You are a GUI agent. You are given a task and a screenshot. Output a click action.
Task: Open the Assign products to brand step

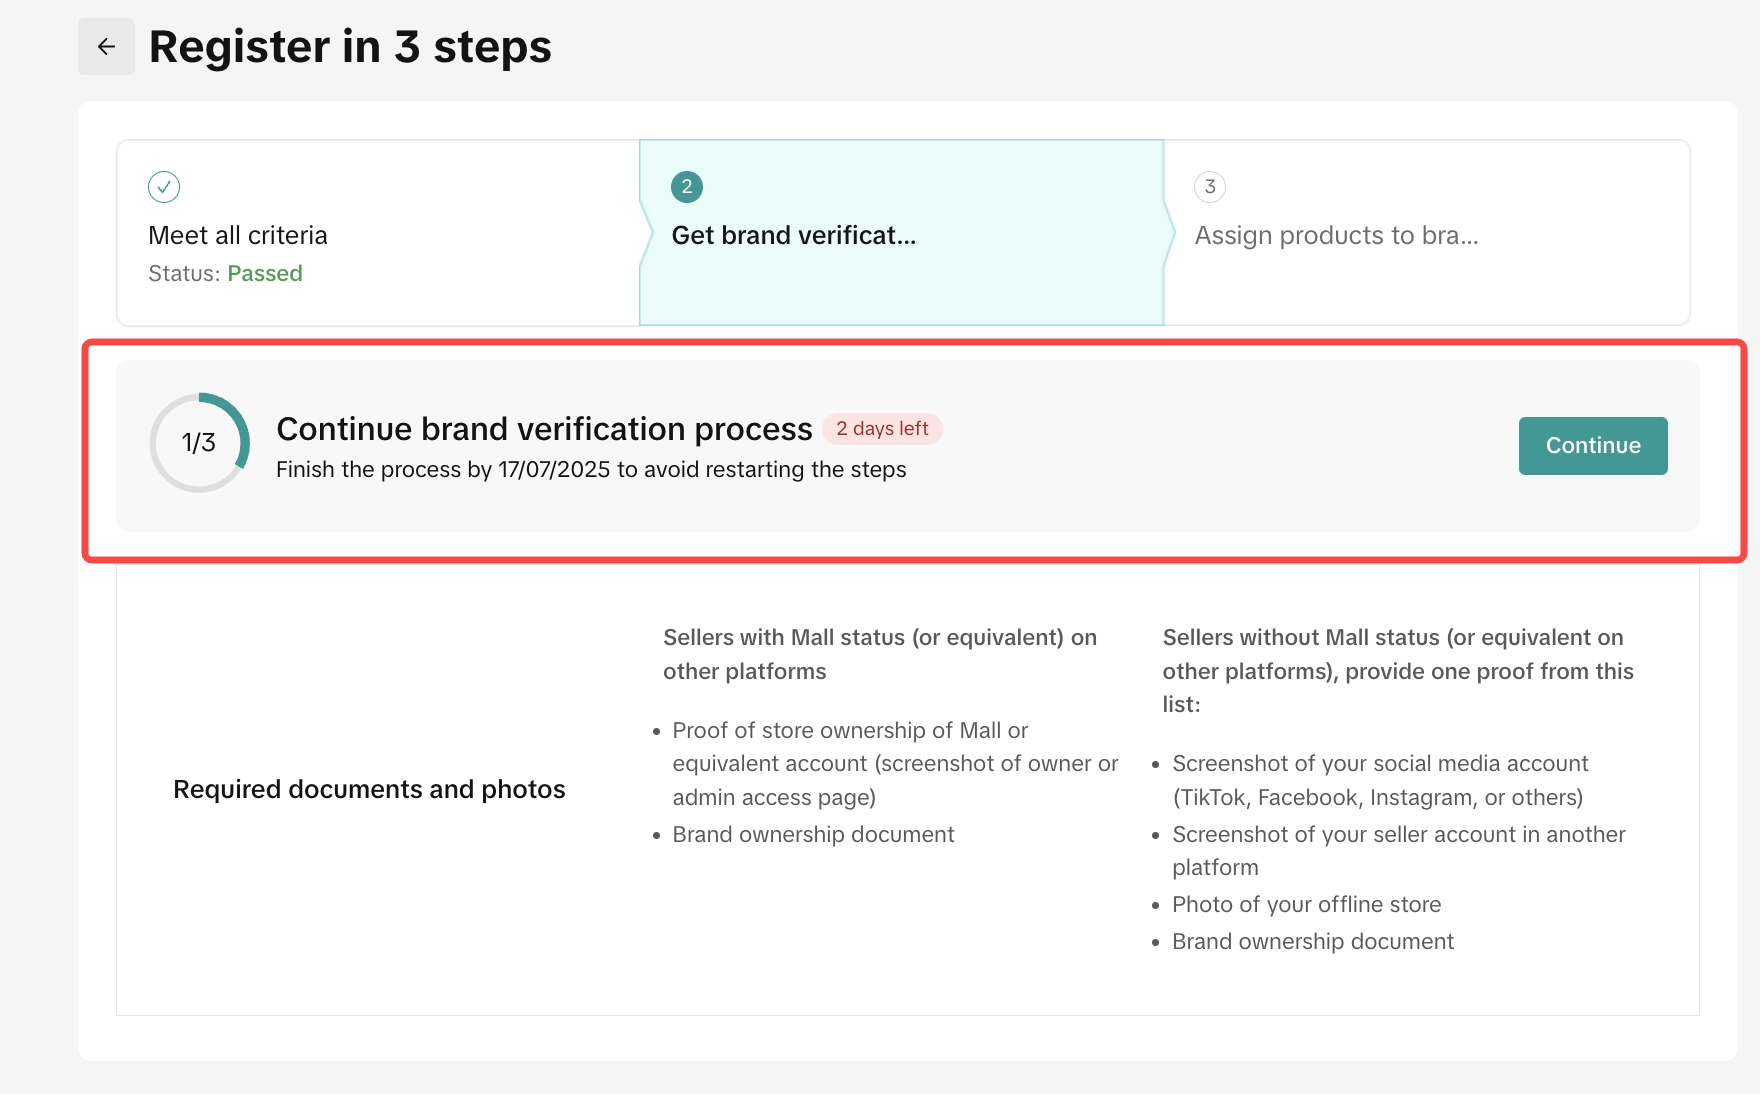1336,235
